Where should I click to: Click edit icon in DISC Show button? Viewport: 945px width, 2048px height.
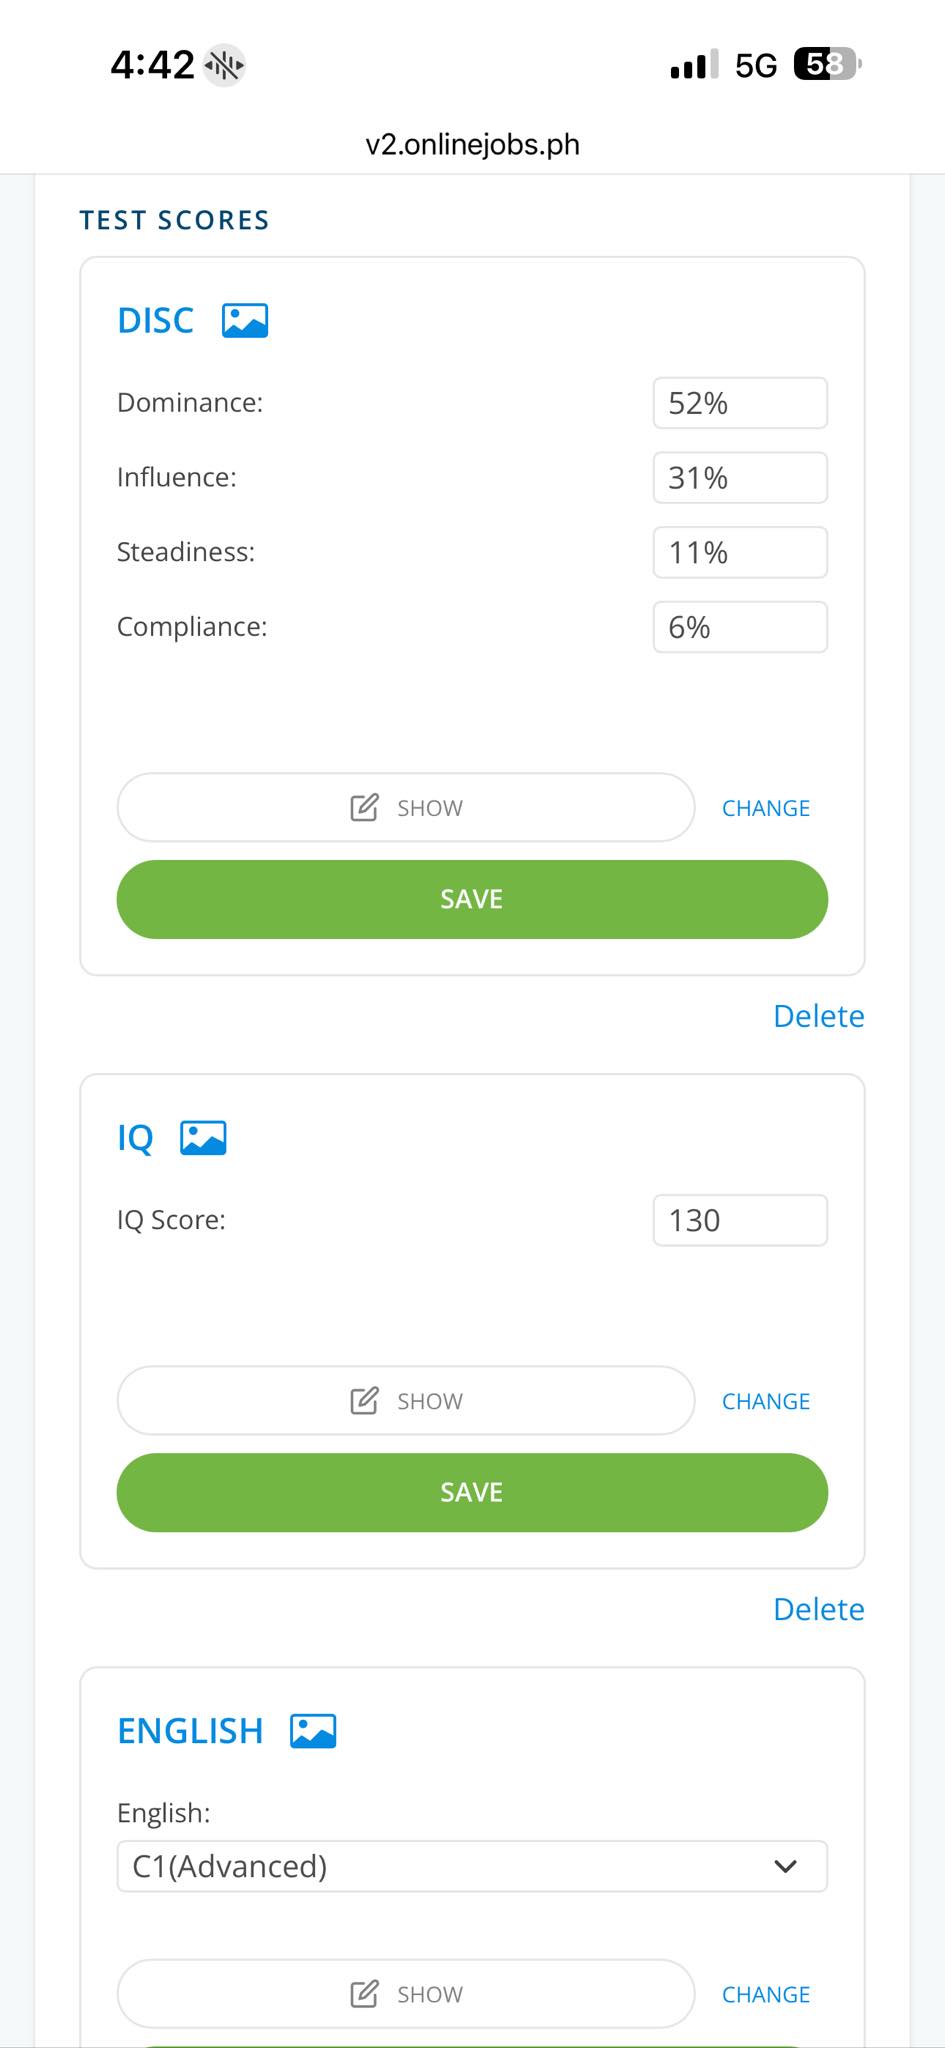coord(364,807)
